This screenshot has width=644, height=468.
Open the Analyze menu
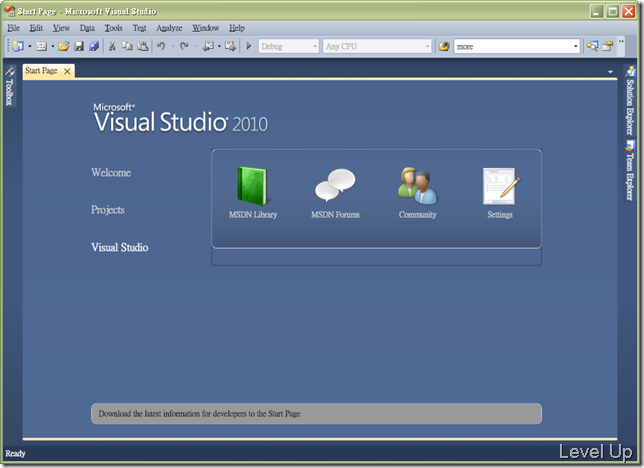pos(169,28)
